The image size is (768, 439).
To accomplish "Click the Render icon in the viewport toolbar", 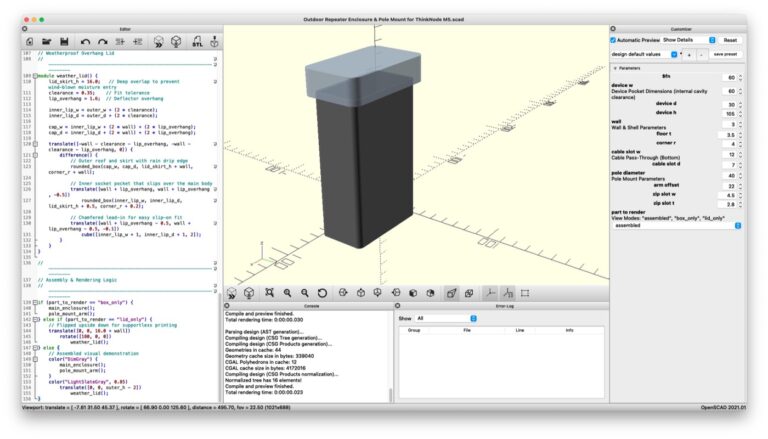I will pyautogui.click(x=249, y=293).
